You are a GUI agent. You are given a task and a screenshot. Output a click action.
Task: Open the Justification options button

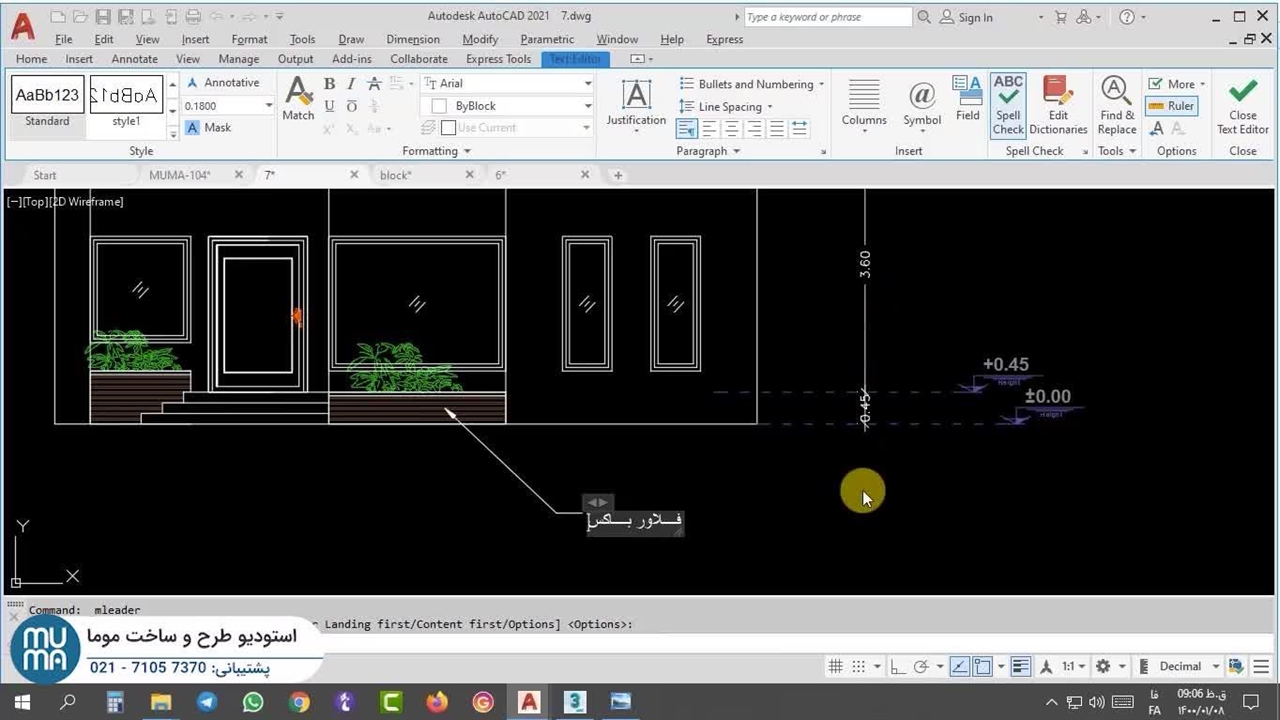[636, 105]
